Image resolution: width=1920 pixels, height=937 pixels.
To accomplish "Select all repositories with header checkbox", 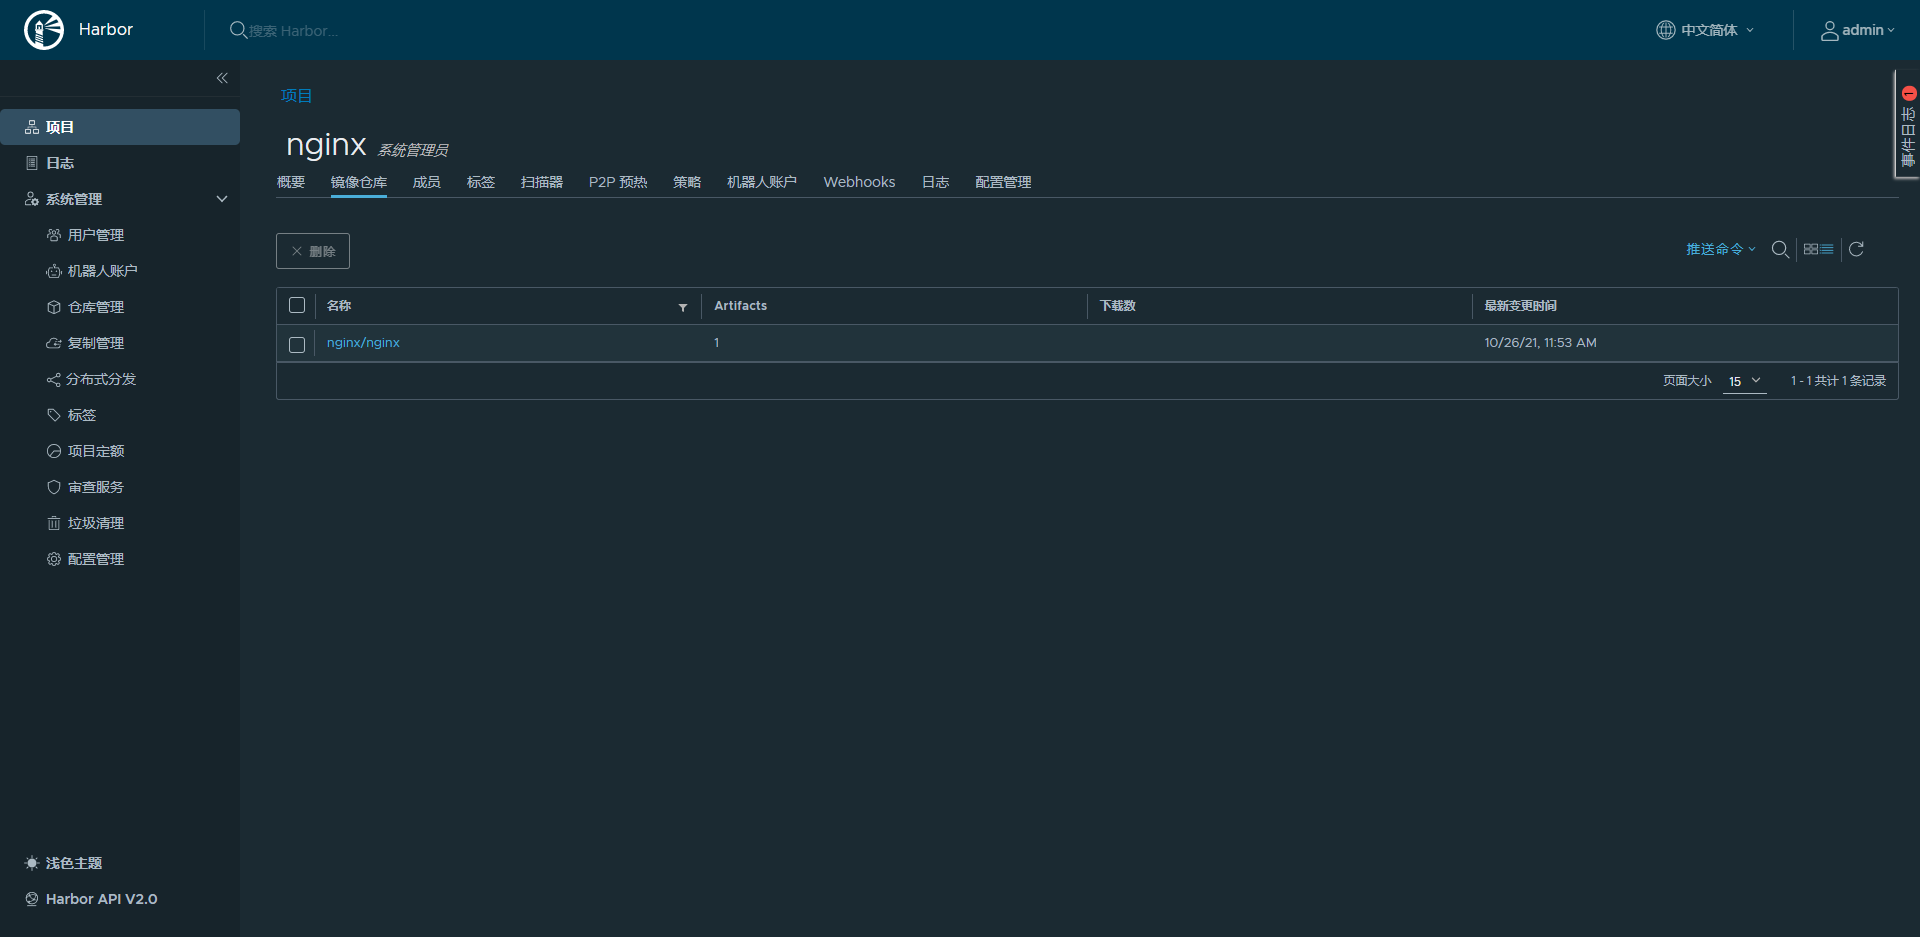I will click(297, 305).
